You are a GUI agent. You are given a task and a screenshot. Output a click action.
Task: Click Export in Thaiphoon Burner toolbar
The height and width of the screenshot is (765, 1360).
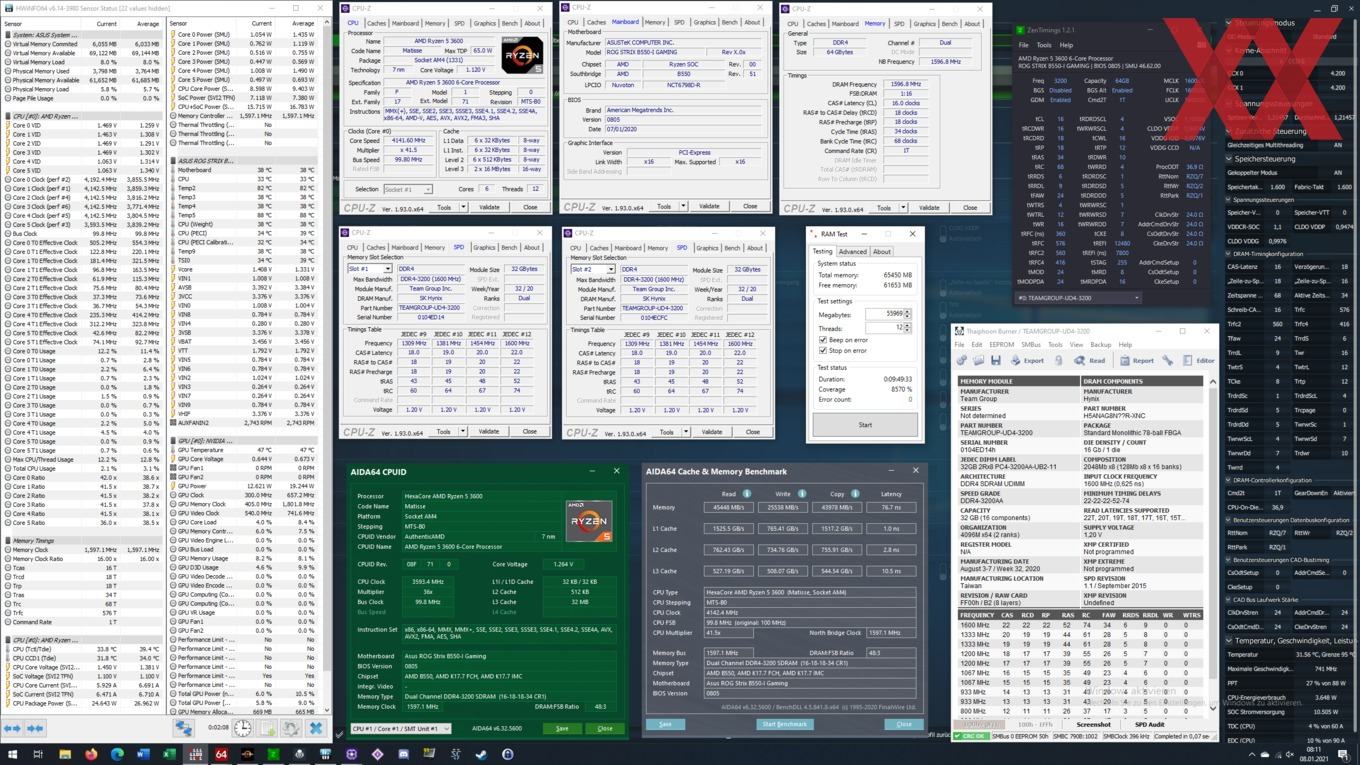click(1026, 360)
